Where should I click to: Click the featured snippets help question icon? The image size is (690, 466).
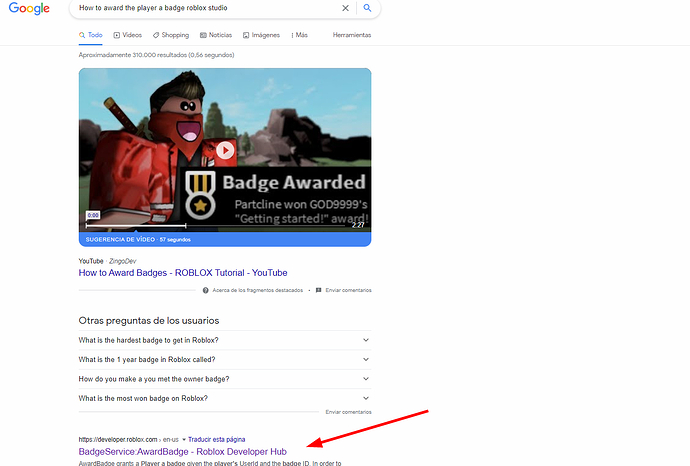coord(206,290)
